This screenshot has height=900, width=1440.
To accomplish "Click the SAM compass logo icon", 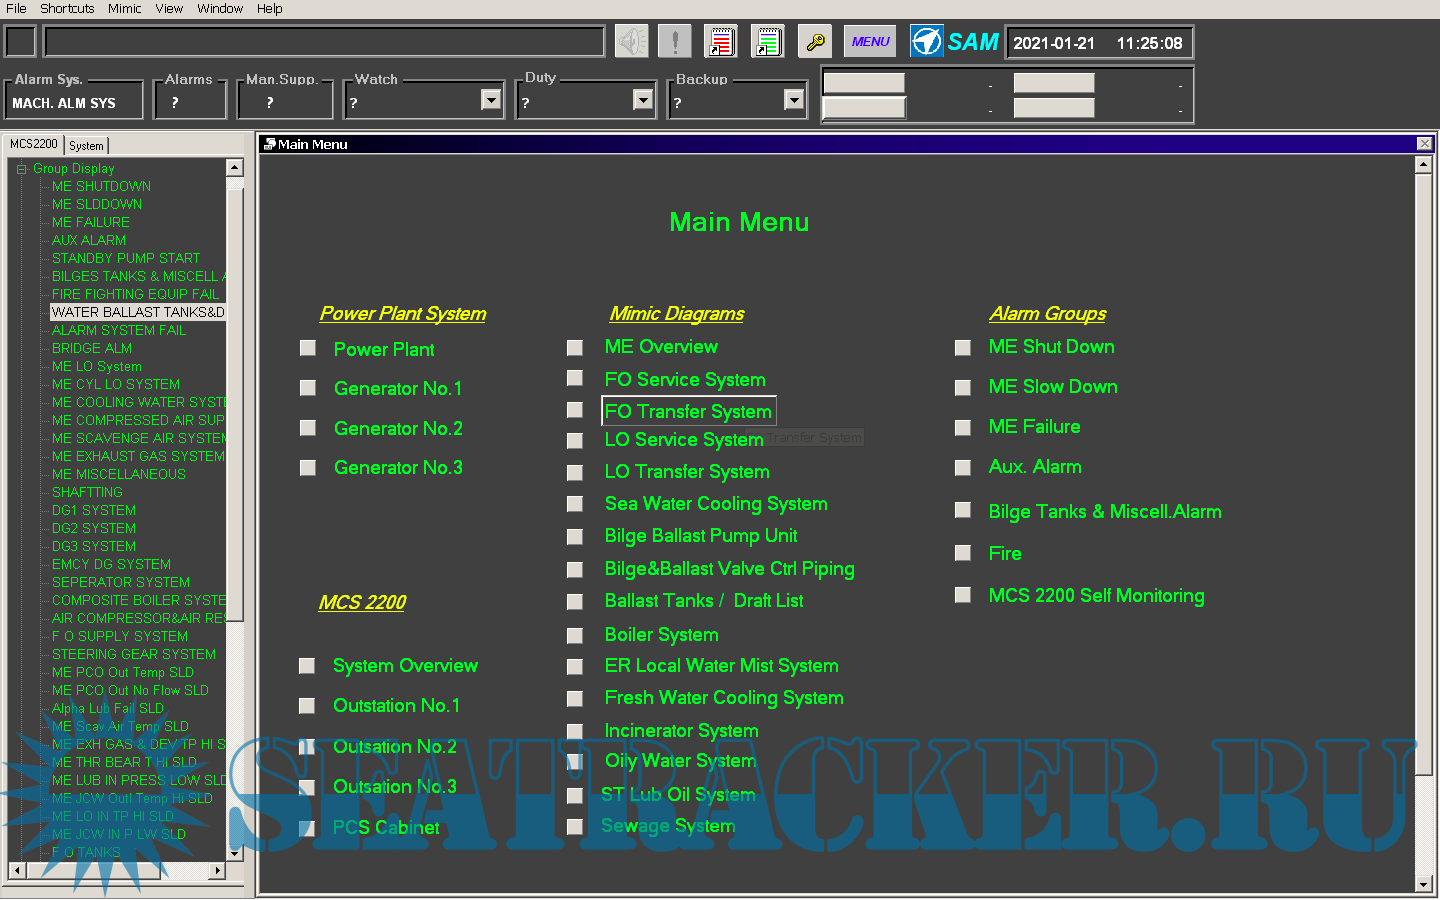I will [926, 42].
